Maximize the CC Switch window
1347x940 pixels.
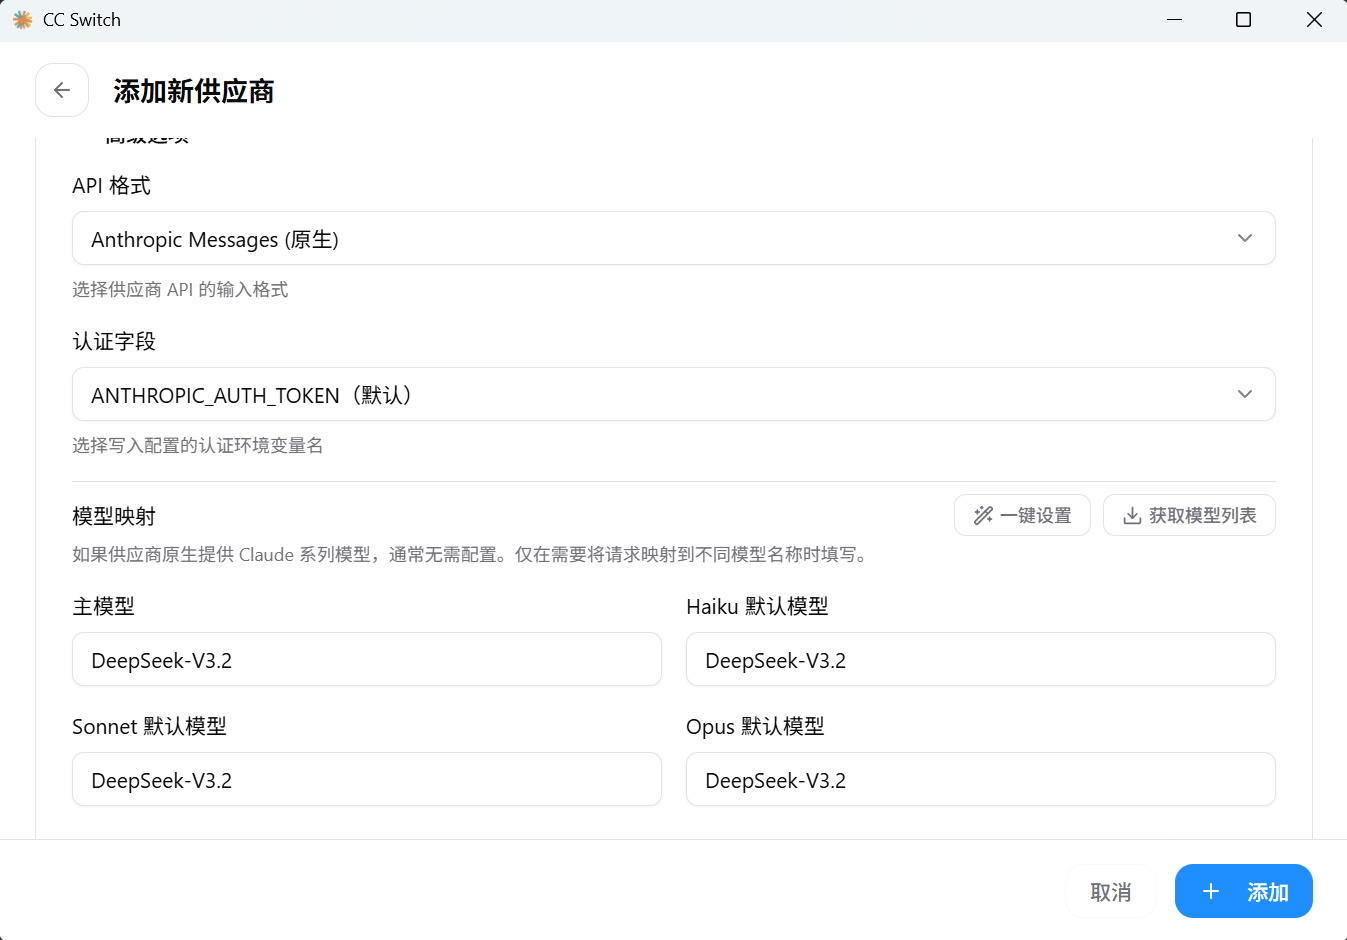[1243, 20]
